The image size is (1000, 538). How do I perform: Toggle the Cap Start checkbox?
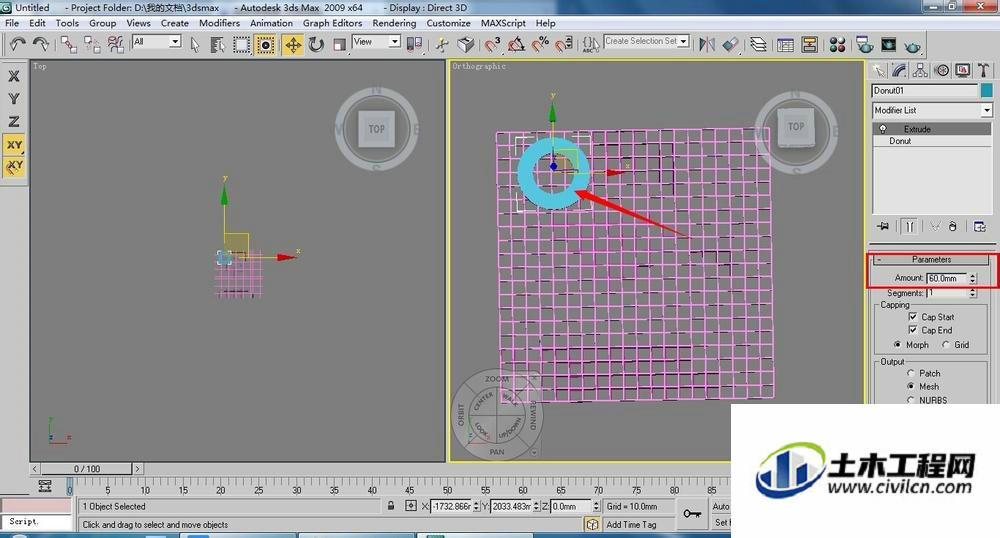tap(913, 317)
